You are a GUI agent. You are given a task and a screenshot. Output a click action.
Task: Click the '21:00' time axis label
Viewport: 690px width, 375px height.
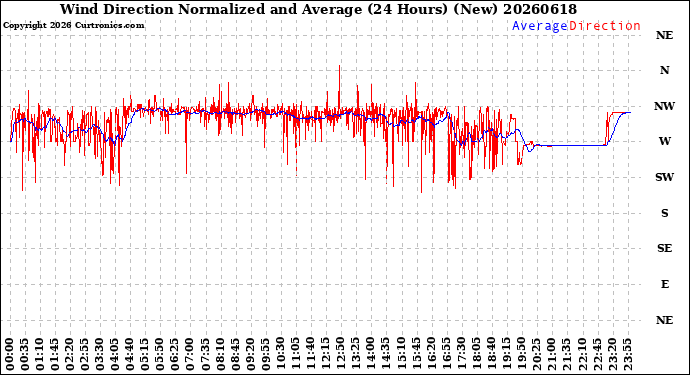pos(551,355)
